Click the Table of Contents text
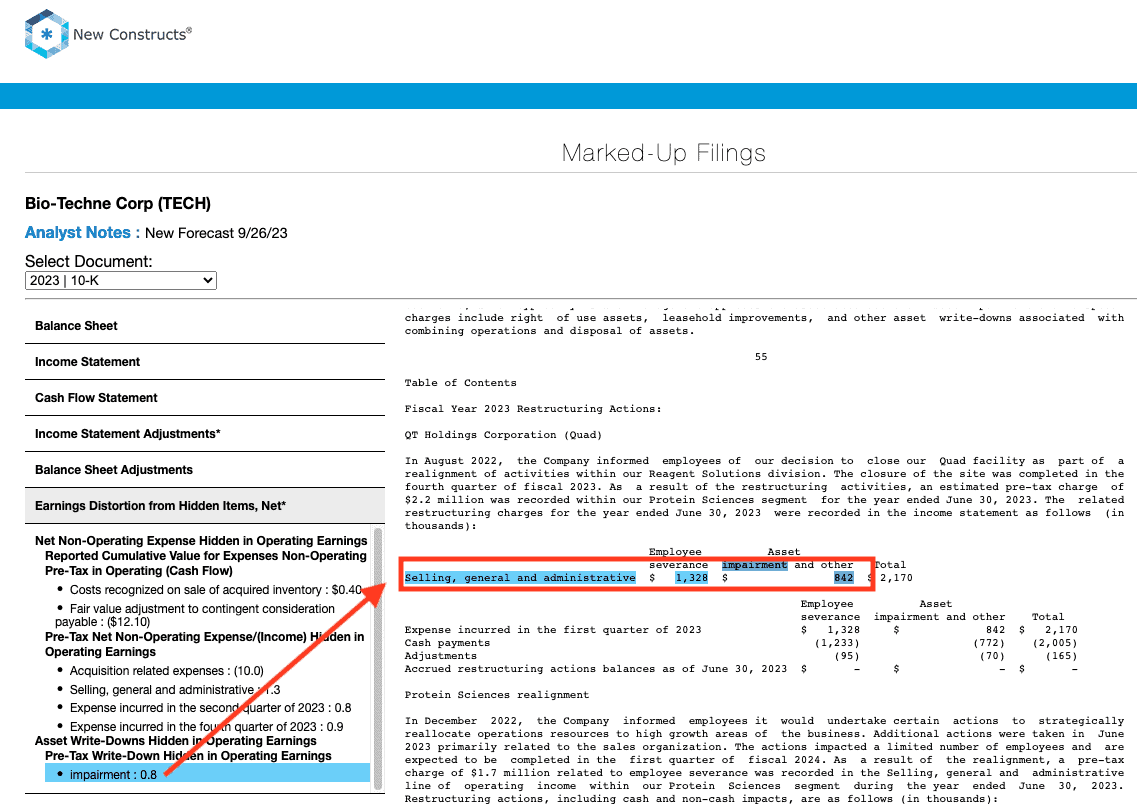 coord(460,383)
